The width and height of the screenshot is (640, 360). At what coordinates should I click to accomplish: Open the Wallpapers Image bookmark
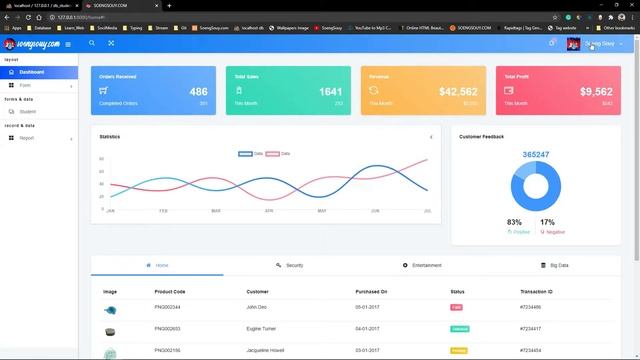pos(289,28)
